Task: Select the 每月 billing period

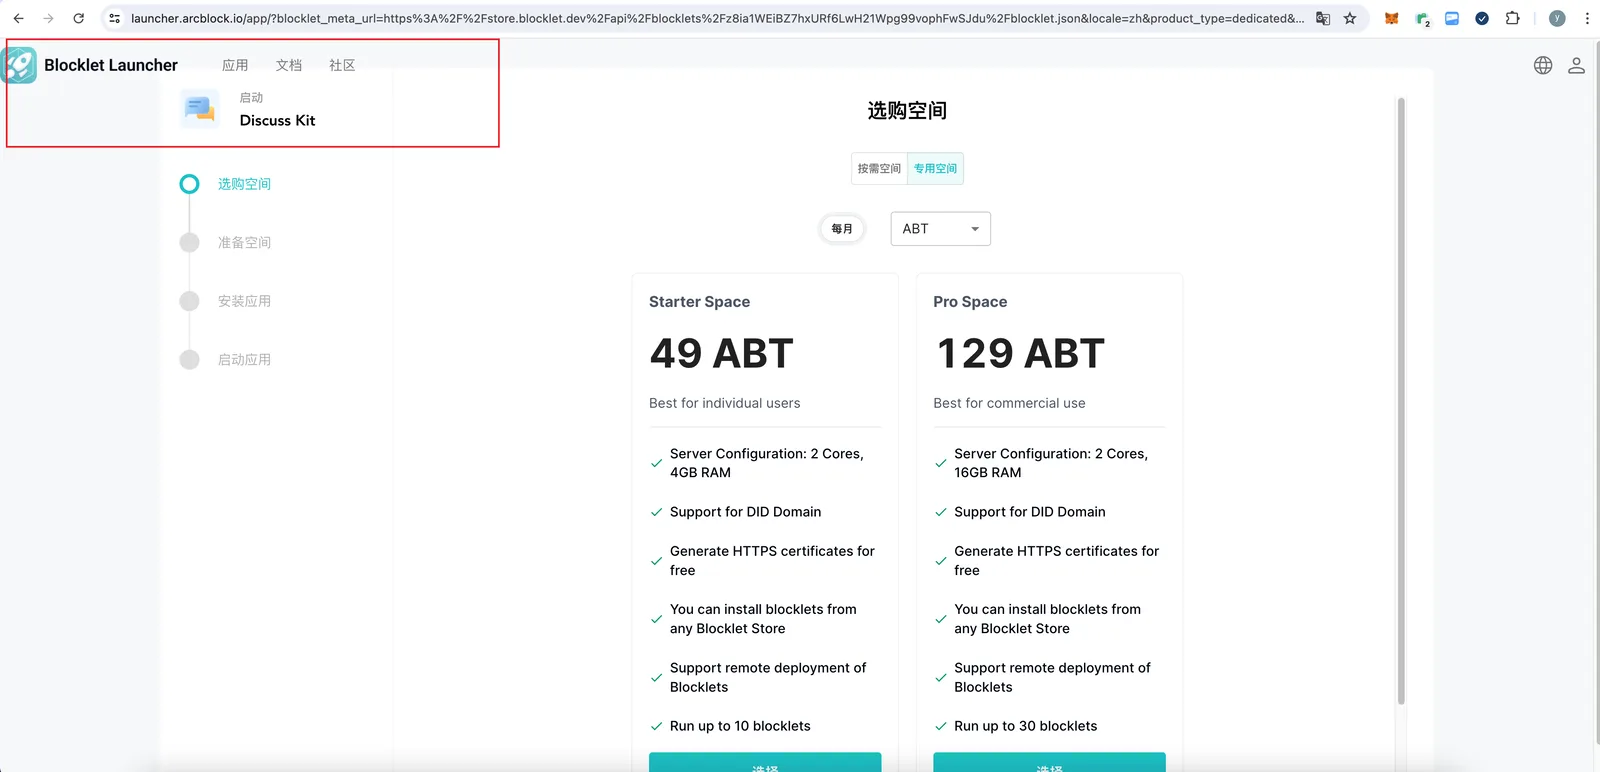Action: pos(842,229)
